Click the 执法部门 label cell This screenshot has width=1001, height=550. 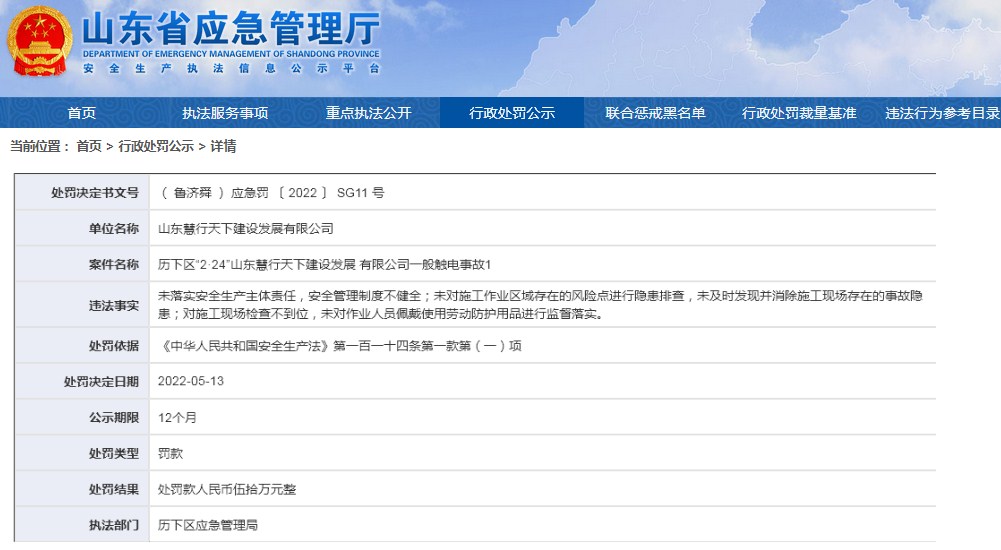(x=82, y=525)
